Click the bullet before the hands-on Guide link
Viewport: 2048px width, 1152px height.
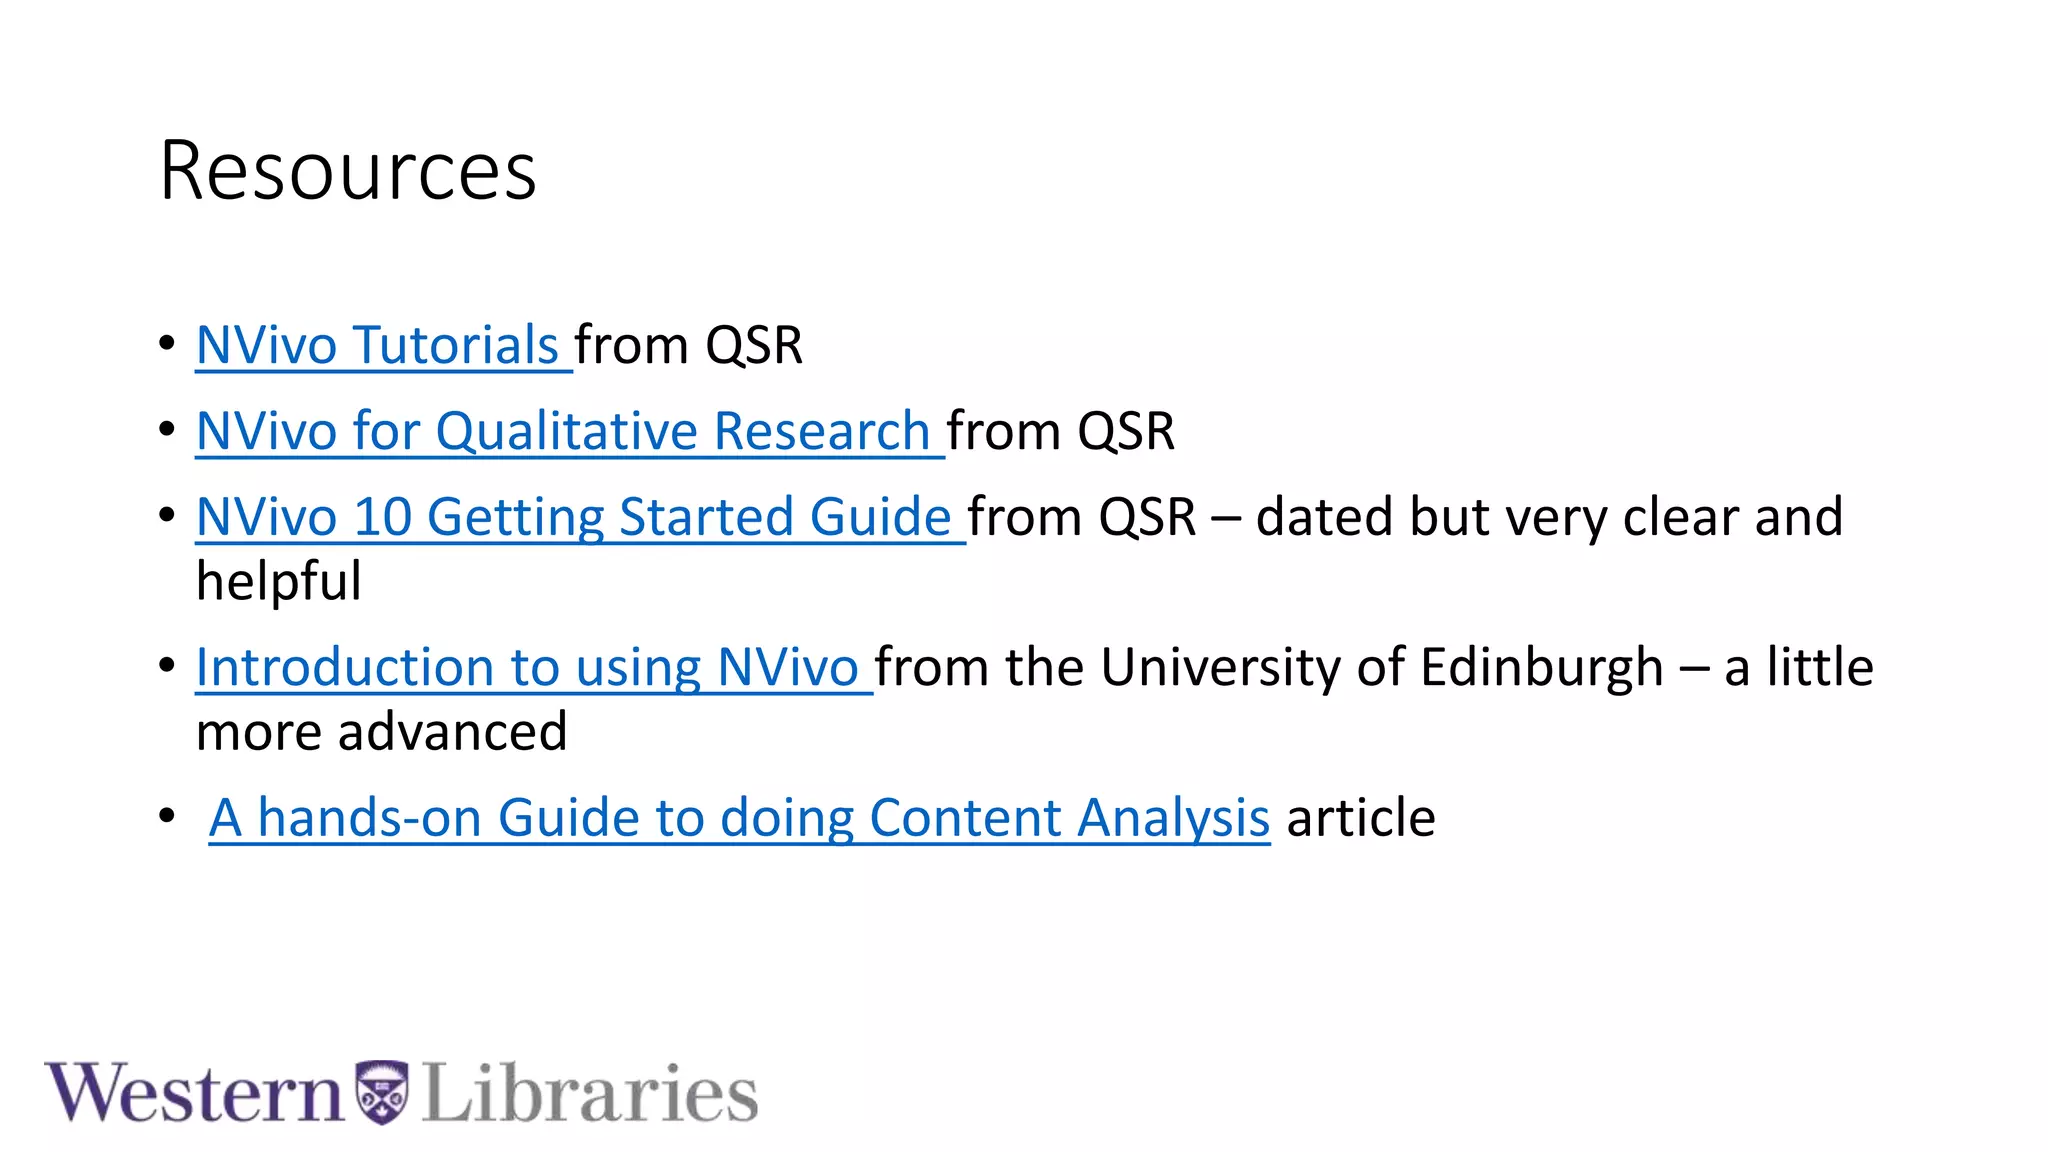tap(167, 816)
